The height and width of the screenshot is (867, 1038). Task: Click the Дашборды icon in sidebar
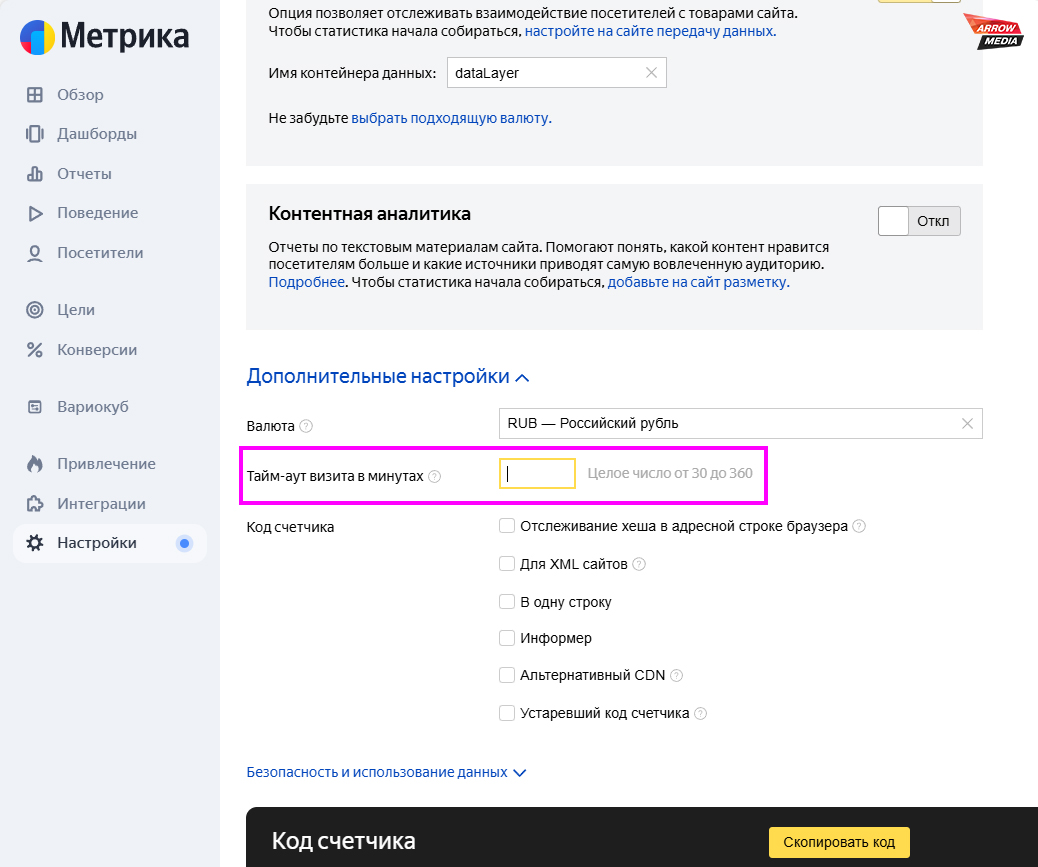point(35,134)
